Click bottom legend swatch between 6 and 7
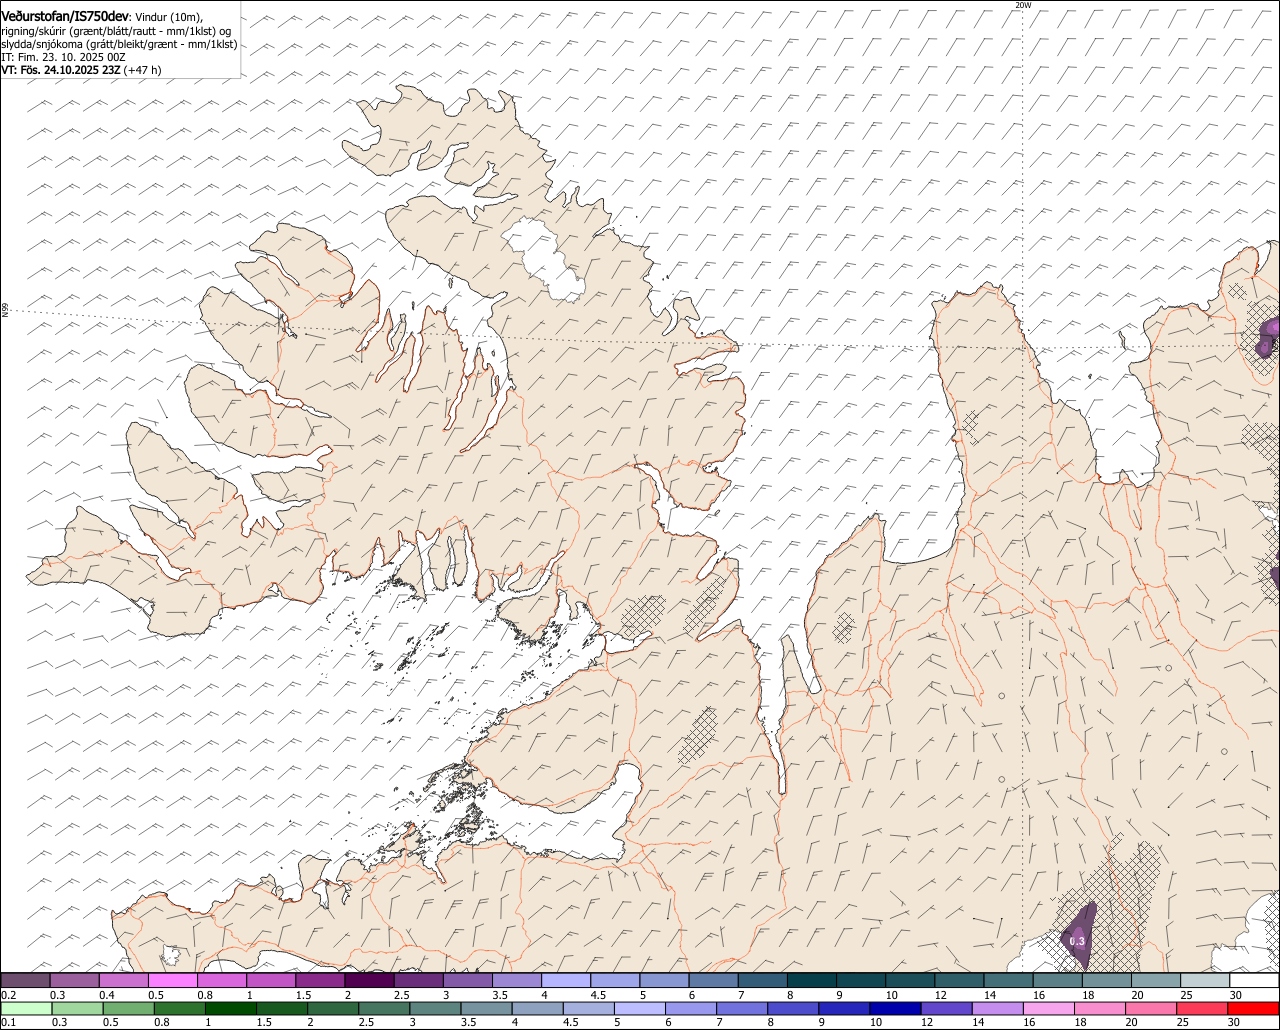Image resolution: width=1280 pixels, height=1030 pixels. pos(691,1009)
